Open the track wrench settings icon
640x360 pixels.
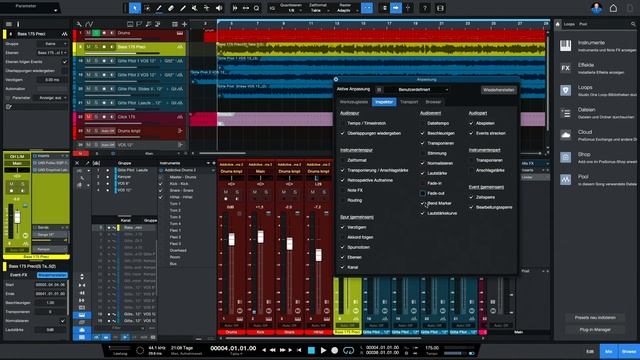coord(79,24)
